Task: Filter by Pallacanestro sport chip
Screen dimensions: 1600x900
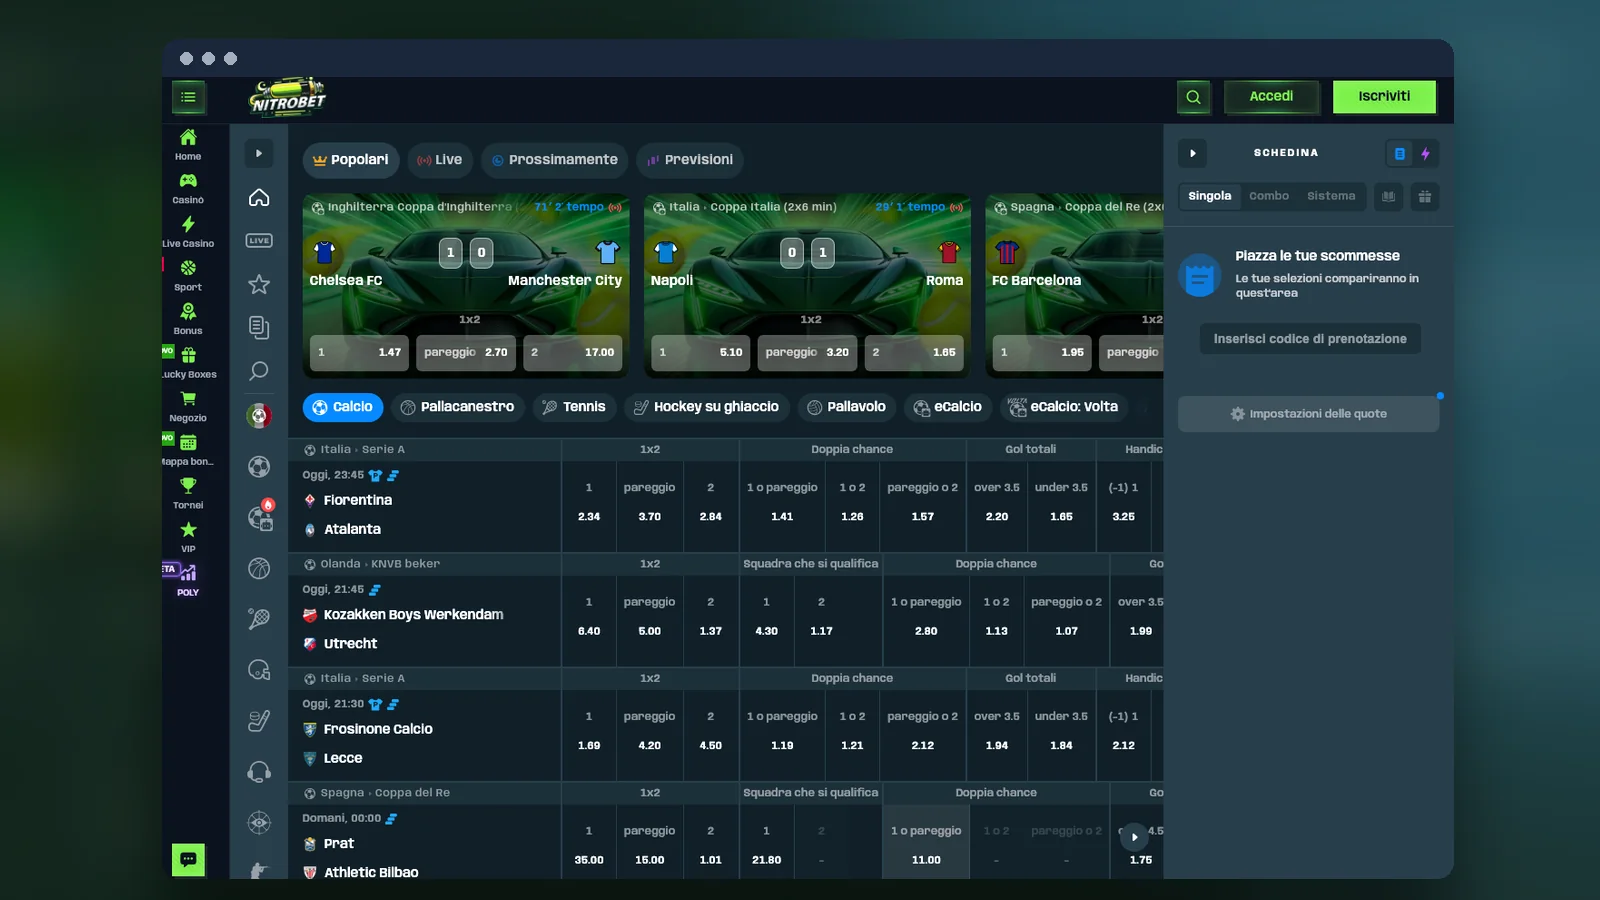Action: tap(458, 407)
